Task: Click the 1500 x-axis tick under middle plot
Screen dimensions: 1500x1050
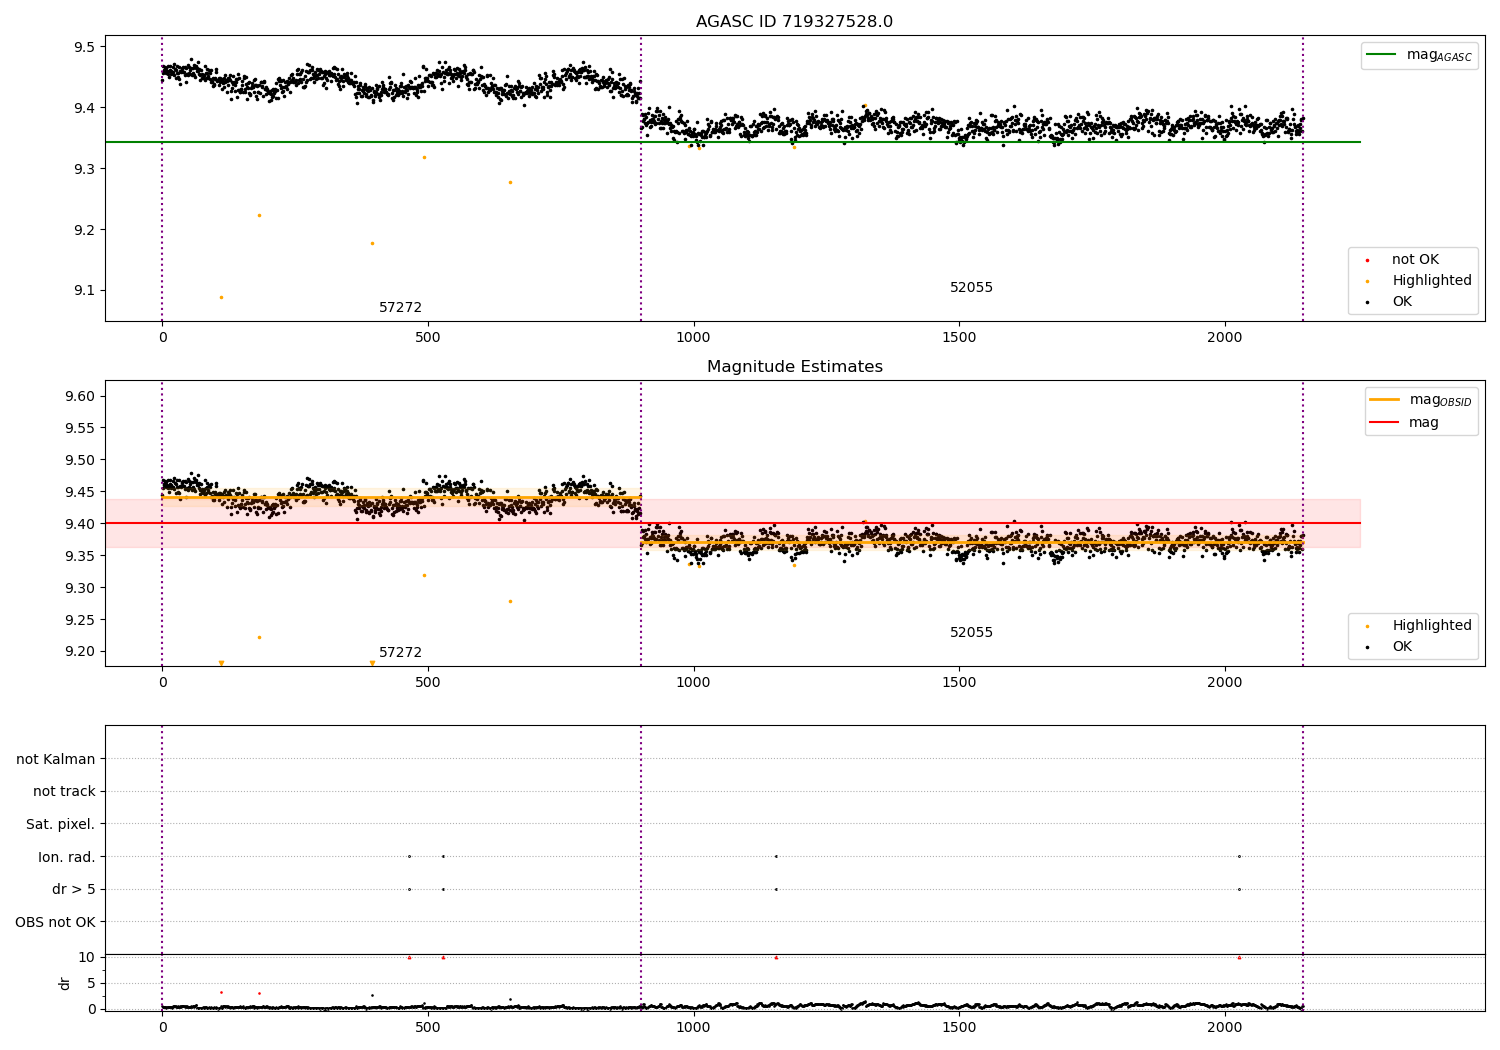Action: click(x=959, y=683)
